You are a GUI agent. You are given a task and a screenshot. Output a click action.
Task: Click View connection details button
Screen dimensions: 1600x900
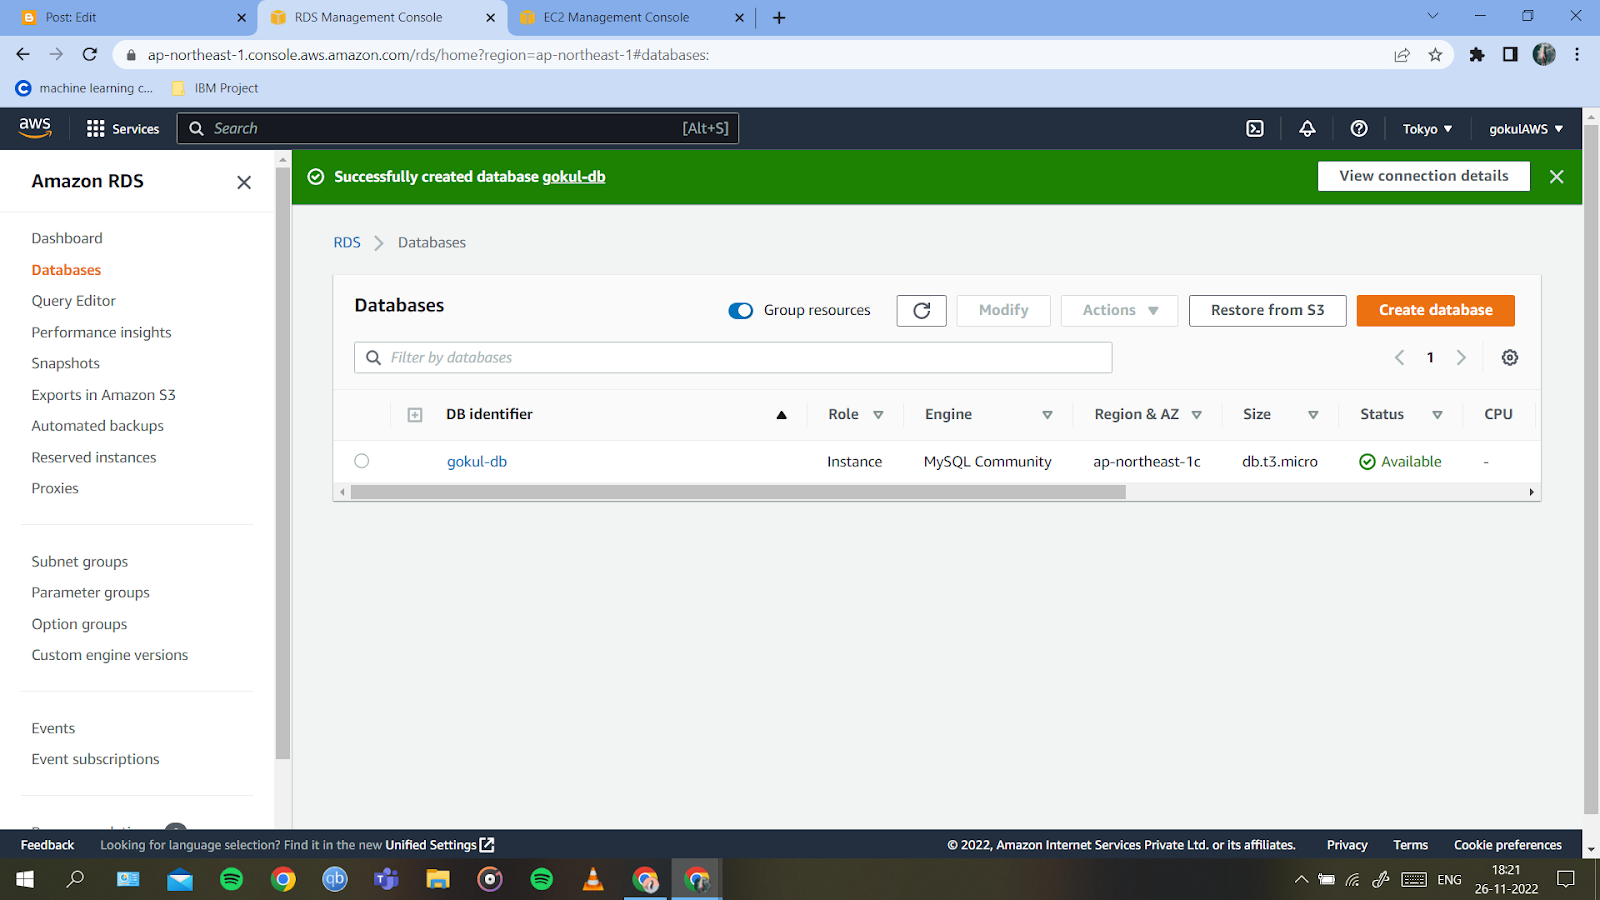[1424, 176]
